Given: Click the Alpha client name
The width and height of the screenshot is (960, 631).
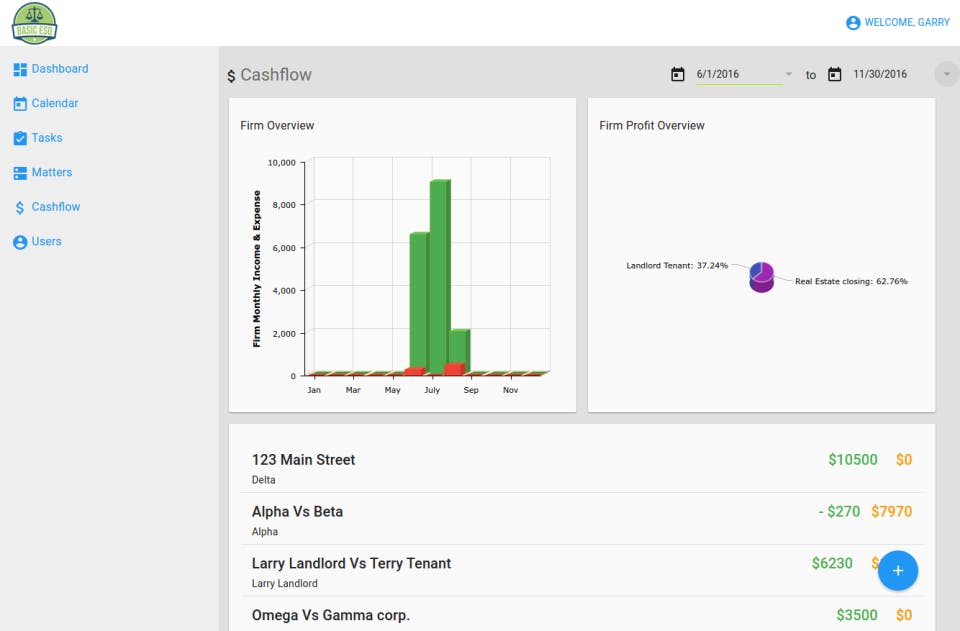Looking at the screenshot, I should pyautogui.click(x=264, y=532).
